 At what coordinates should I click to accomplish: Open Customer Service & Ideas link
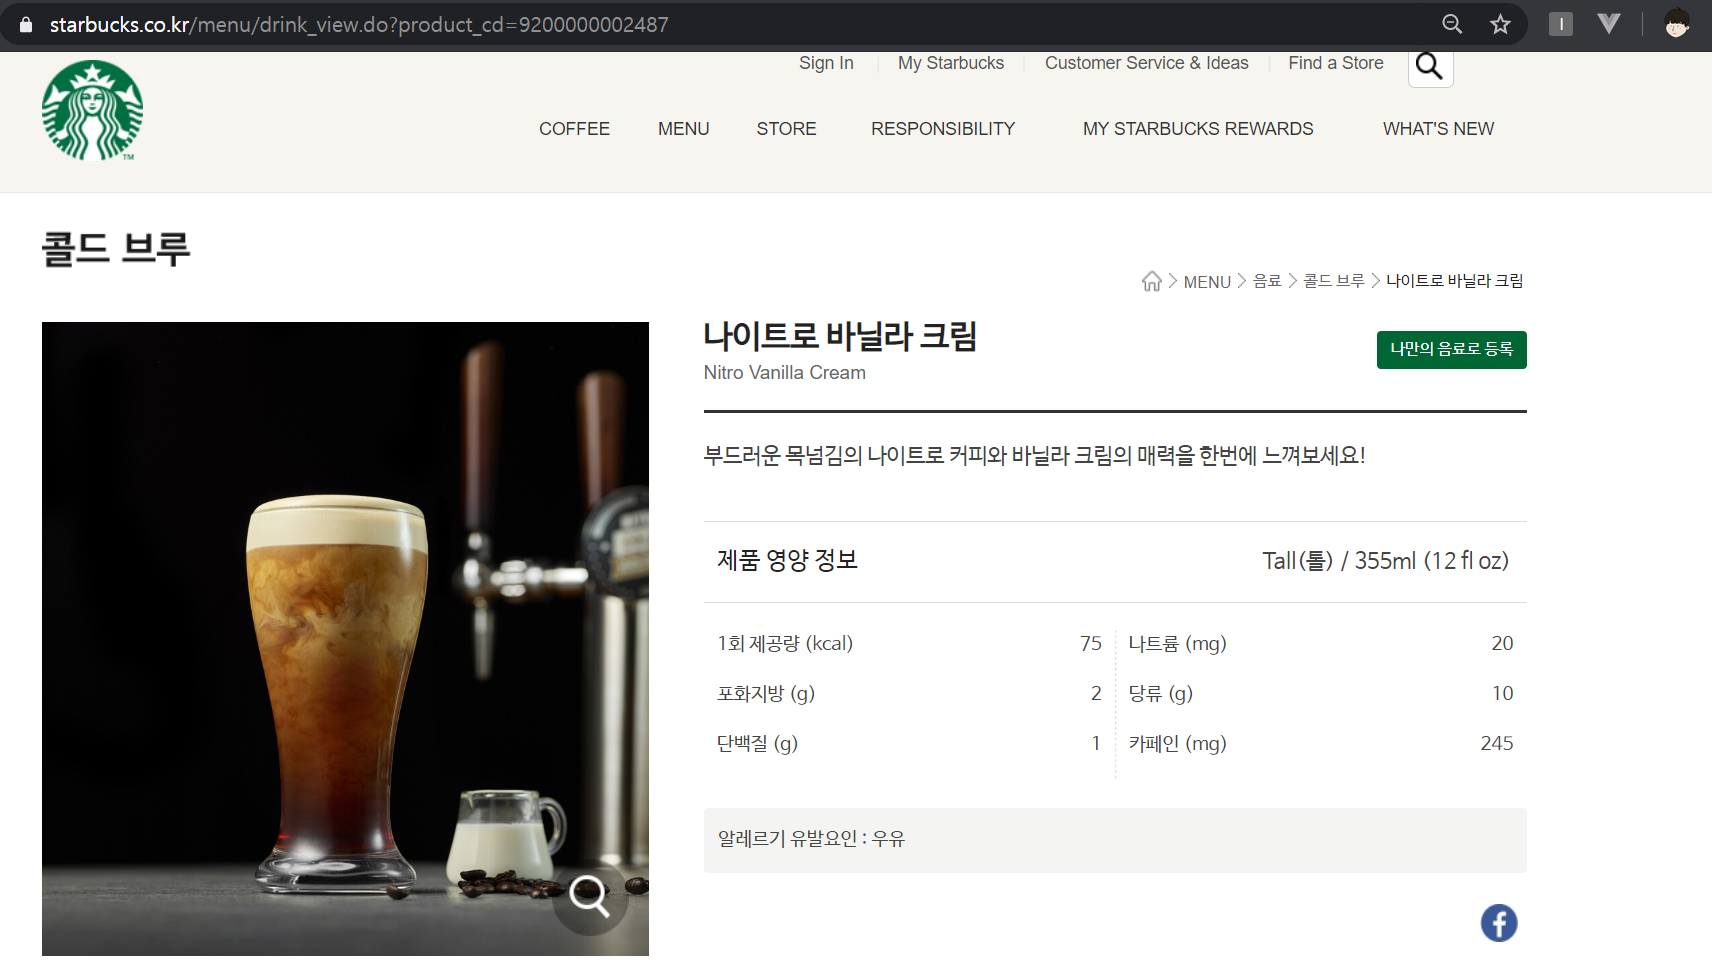click(x=1147, y=63)
